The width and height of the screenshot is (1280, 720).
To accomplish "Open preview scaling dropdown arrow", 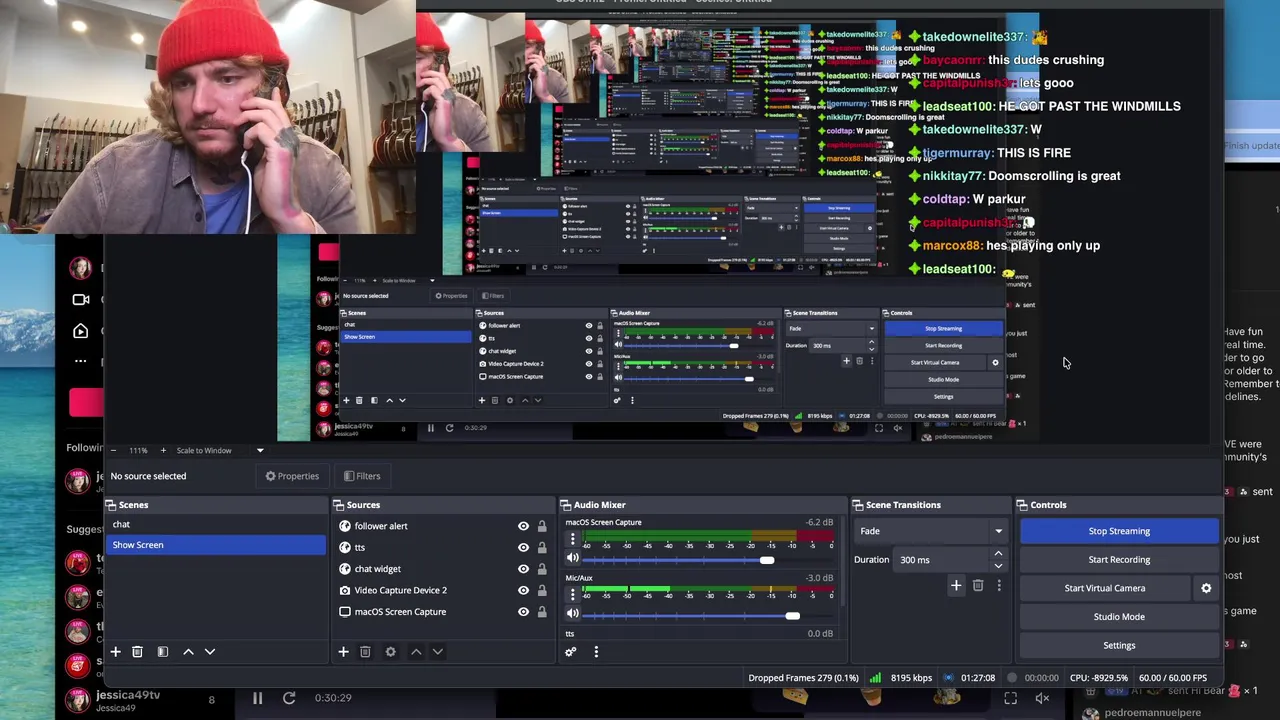I will pyautogui.click(x=260, y=450).
